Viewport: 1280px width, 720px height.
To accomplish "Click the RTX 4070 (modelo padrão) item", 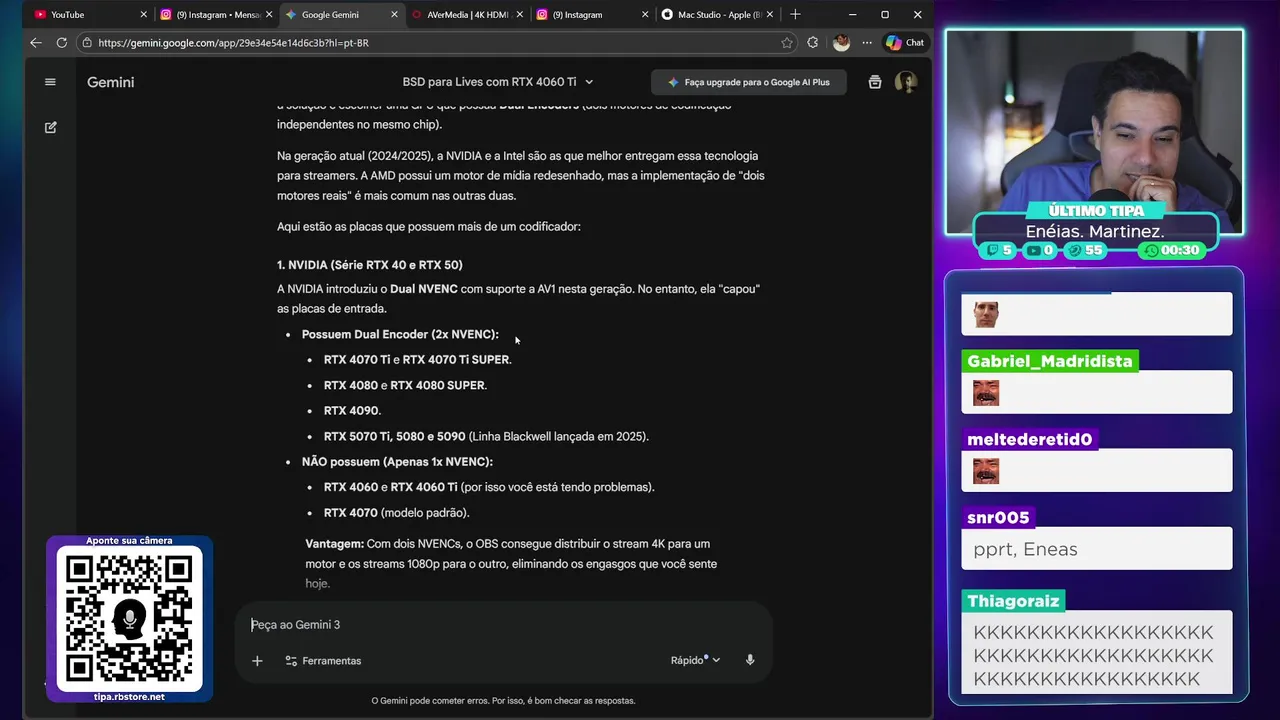I will click(396, 513).
